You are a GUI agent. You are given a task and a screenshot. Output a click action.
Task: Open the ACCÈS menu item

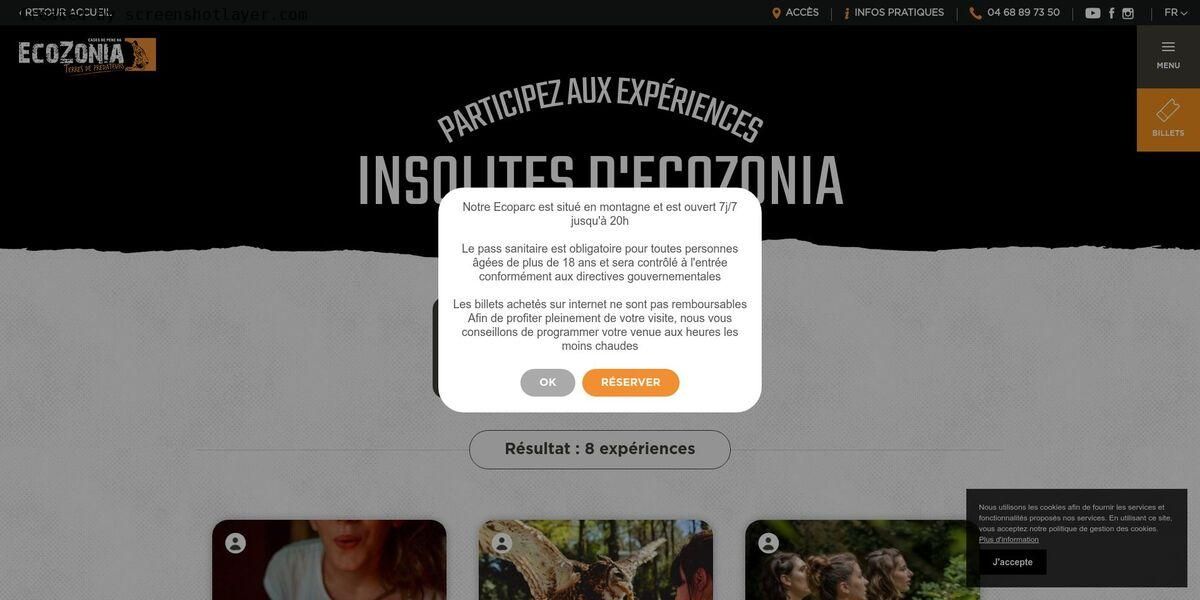[x=802, y=13]
